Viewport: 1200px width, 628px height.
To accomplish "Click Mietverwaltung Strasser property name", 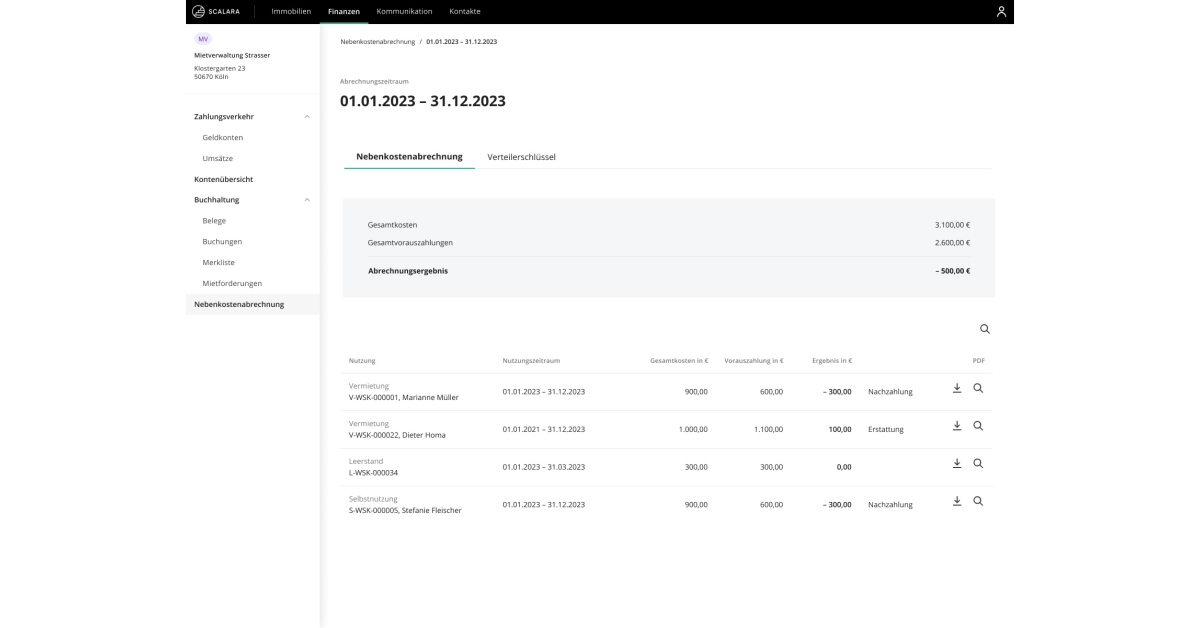I will (232, 55).
